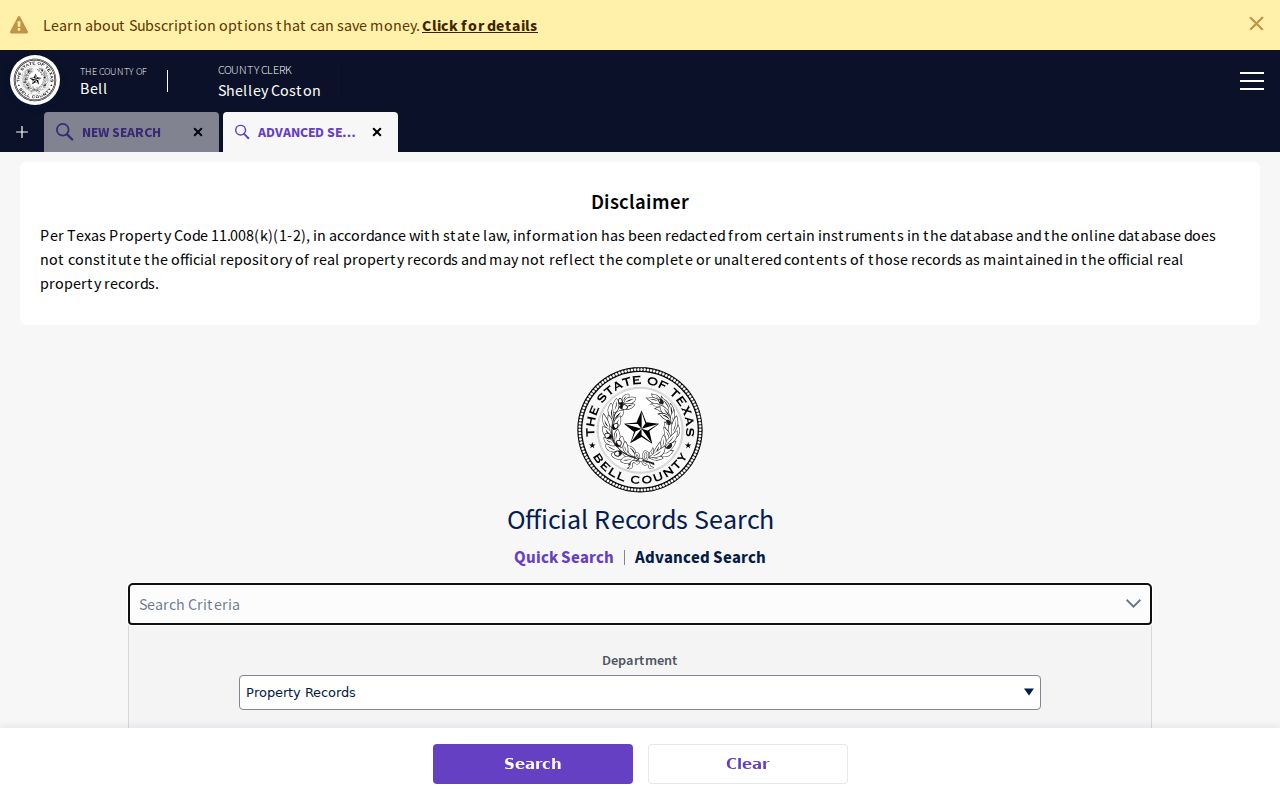Click the 'The County of Bell' header text
Image resolution: width=1280 pixels, height=800 pixels.
[113, 80]
